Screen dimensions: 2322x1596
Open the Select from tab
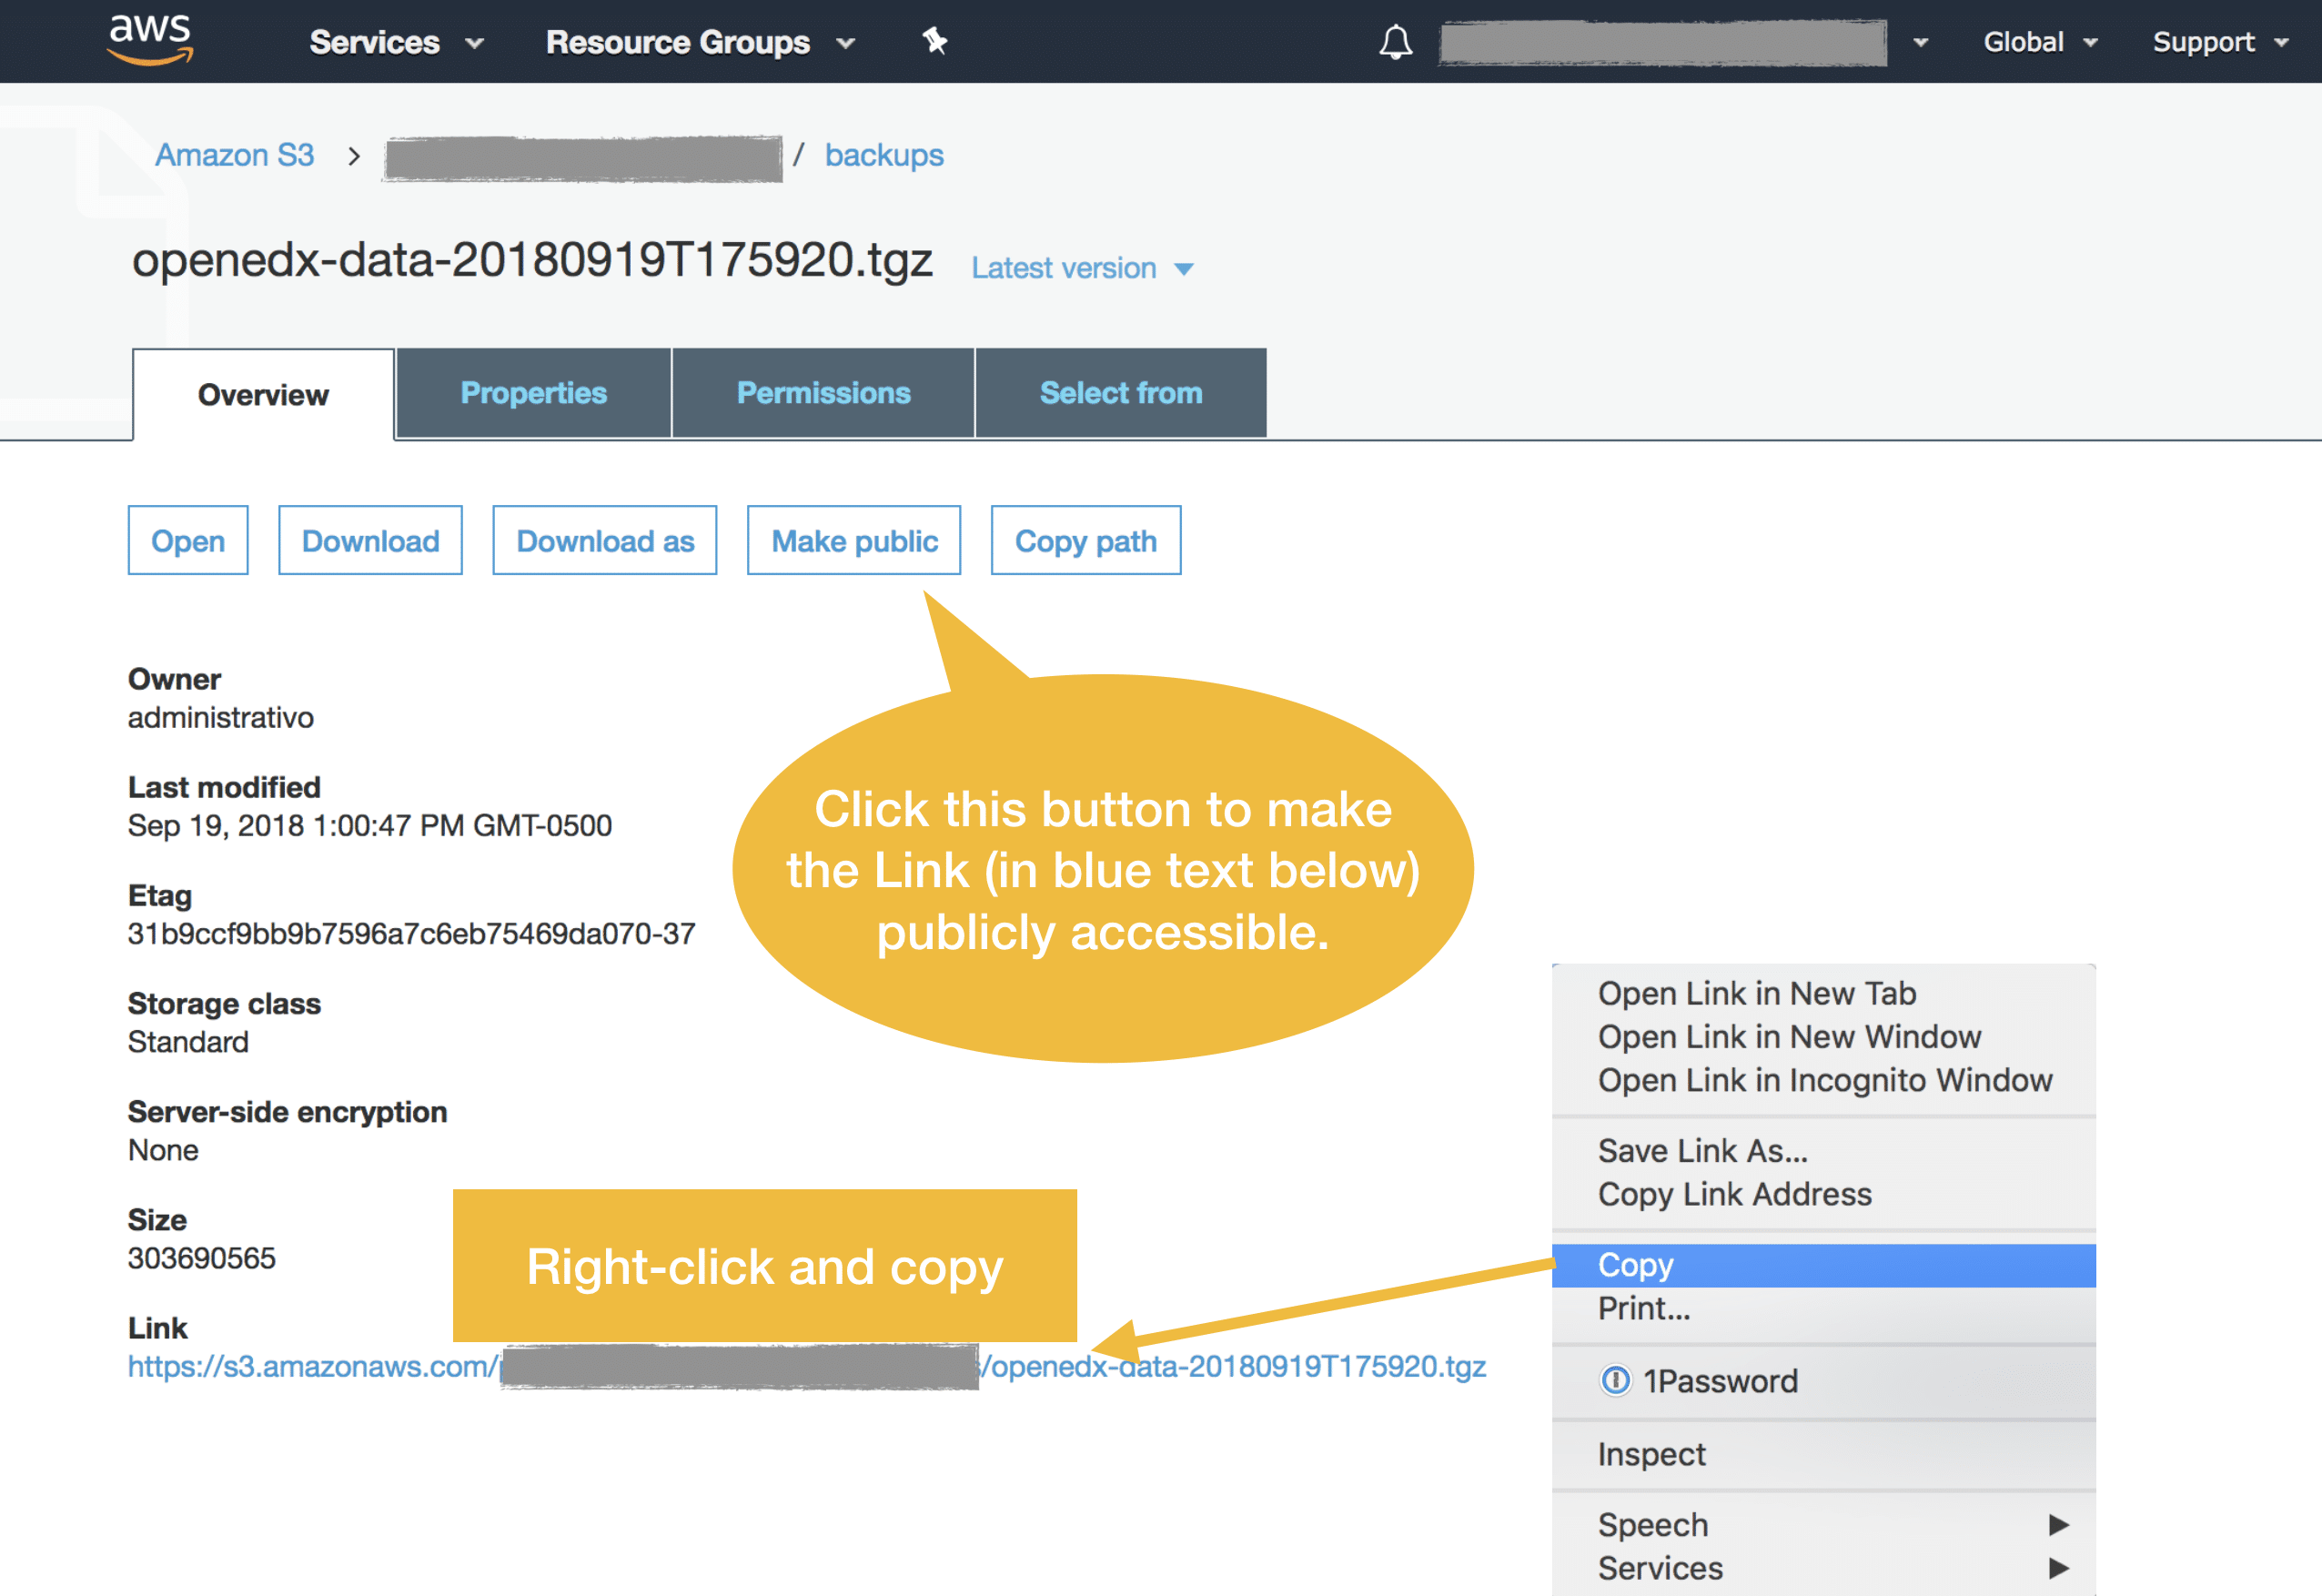pos(1120,393)
